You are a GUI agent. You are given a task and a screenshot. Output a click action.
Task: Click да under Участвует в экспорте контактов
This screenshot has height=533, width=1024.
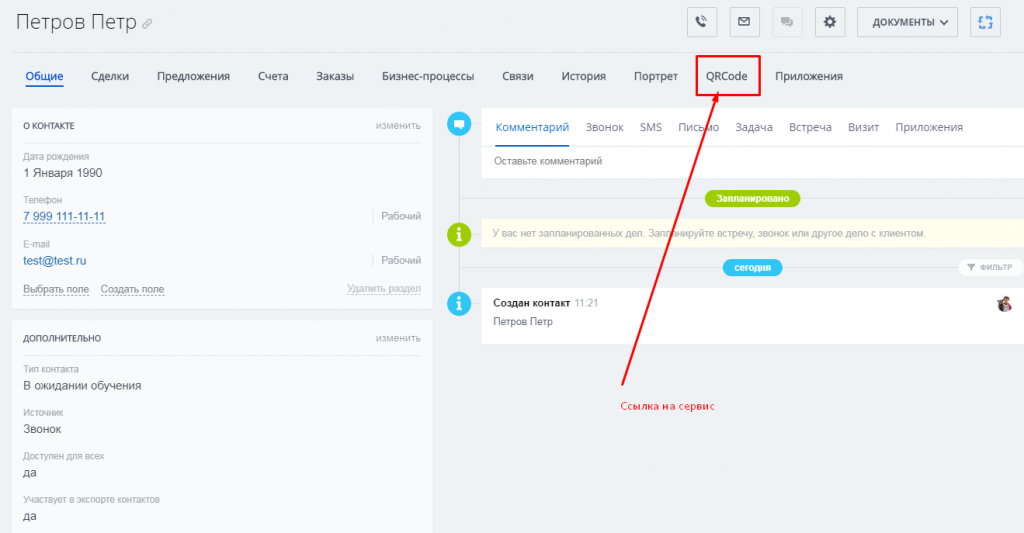pyautogui.click(x=30, y=516)
